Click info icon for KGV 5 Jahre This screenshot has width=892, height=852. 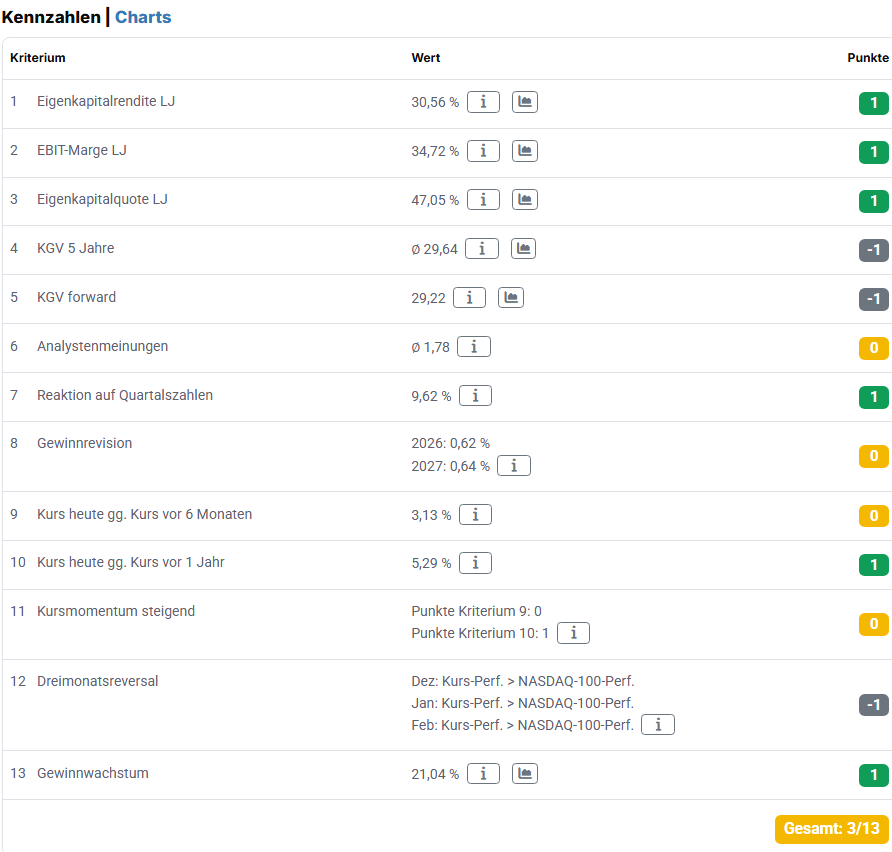(x=482, y=249)
